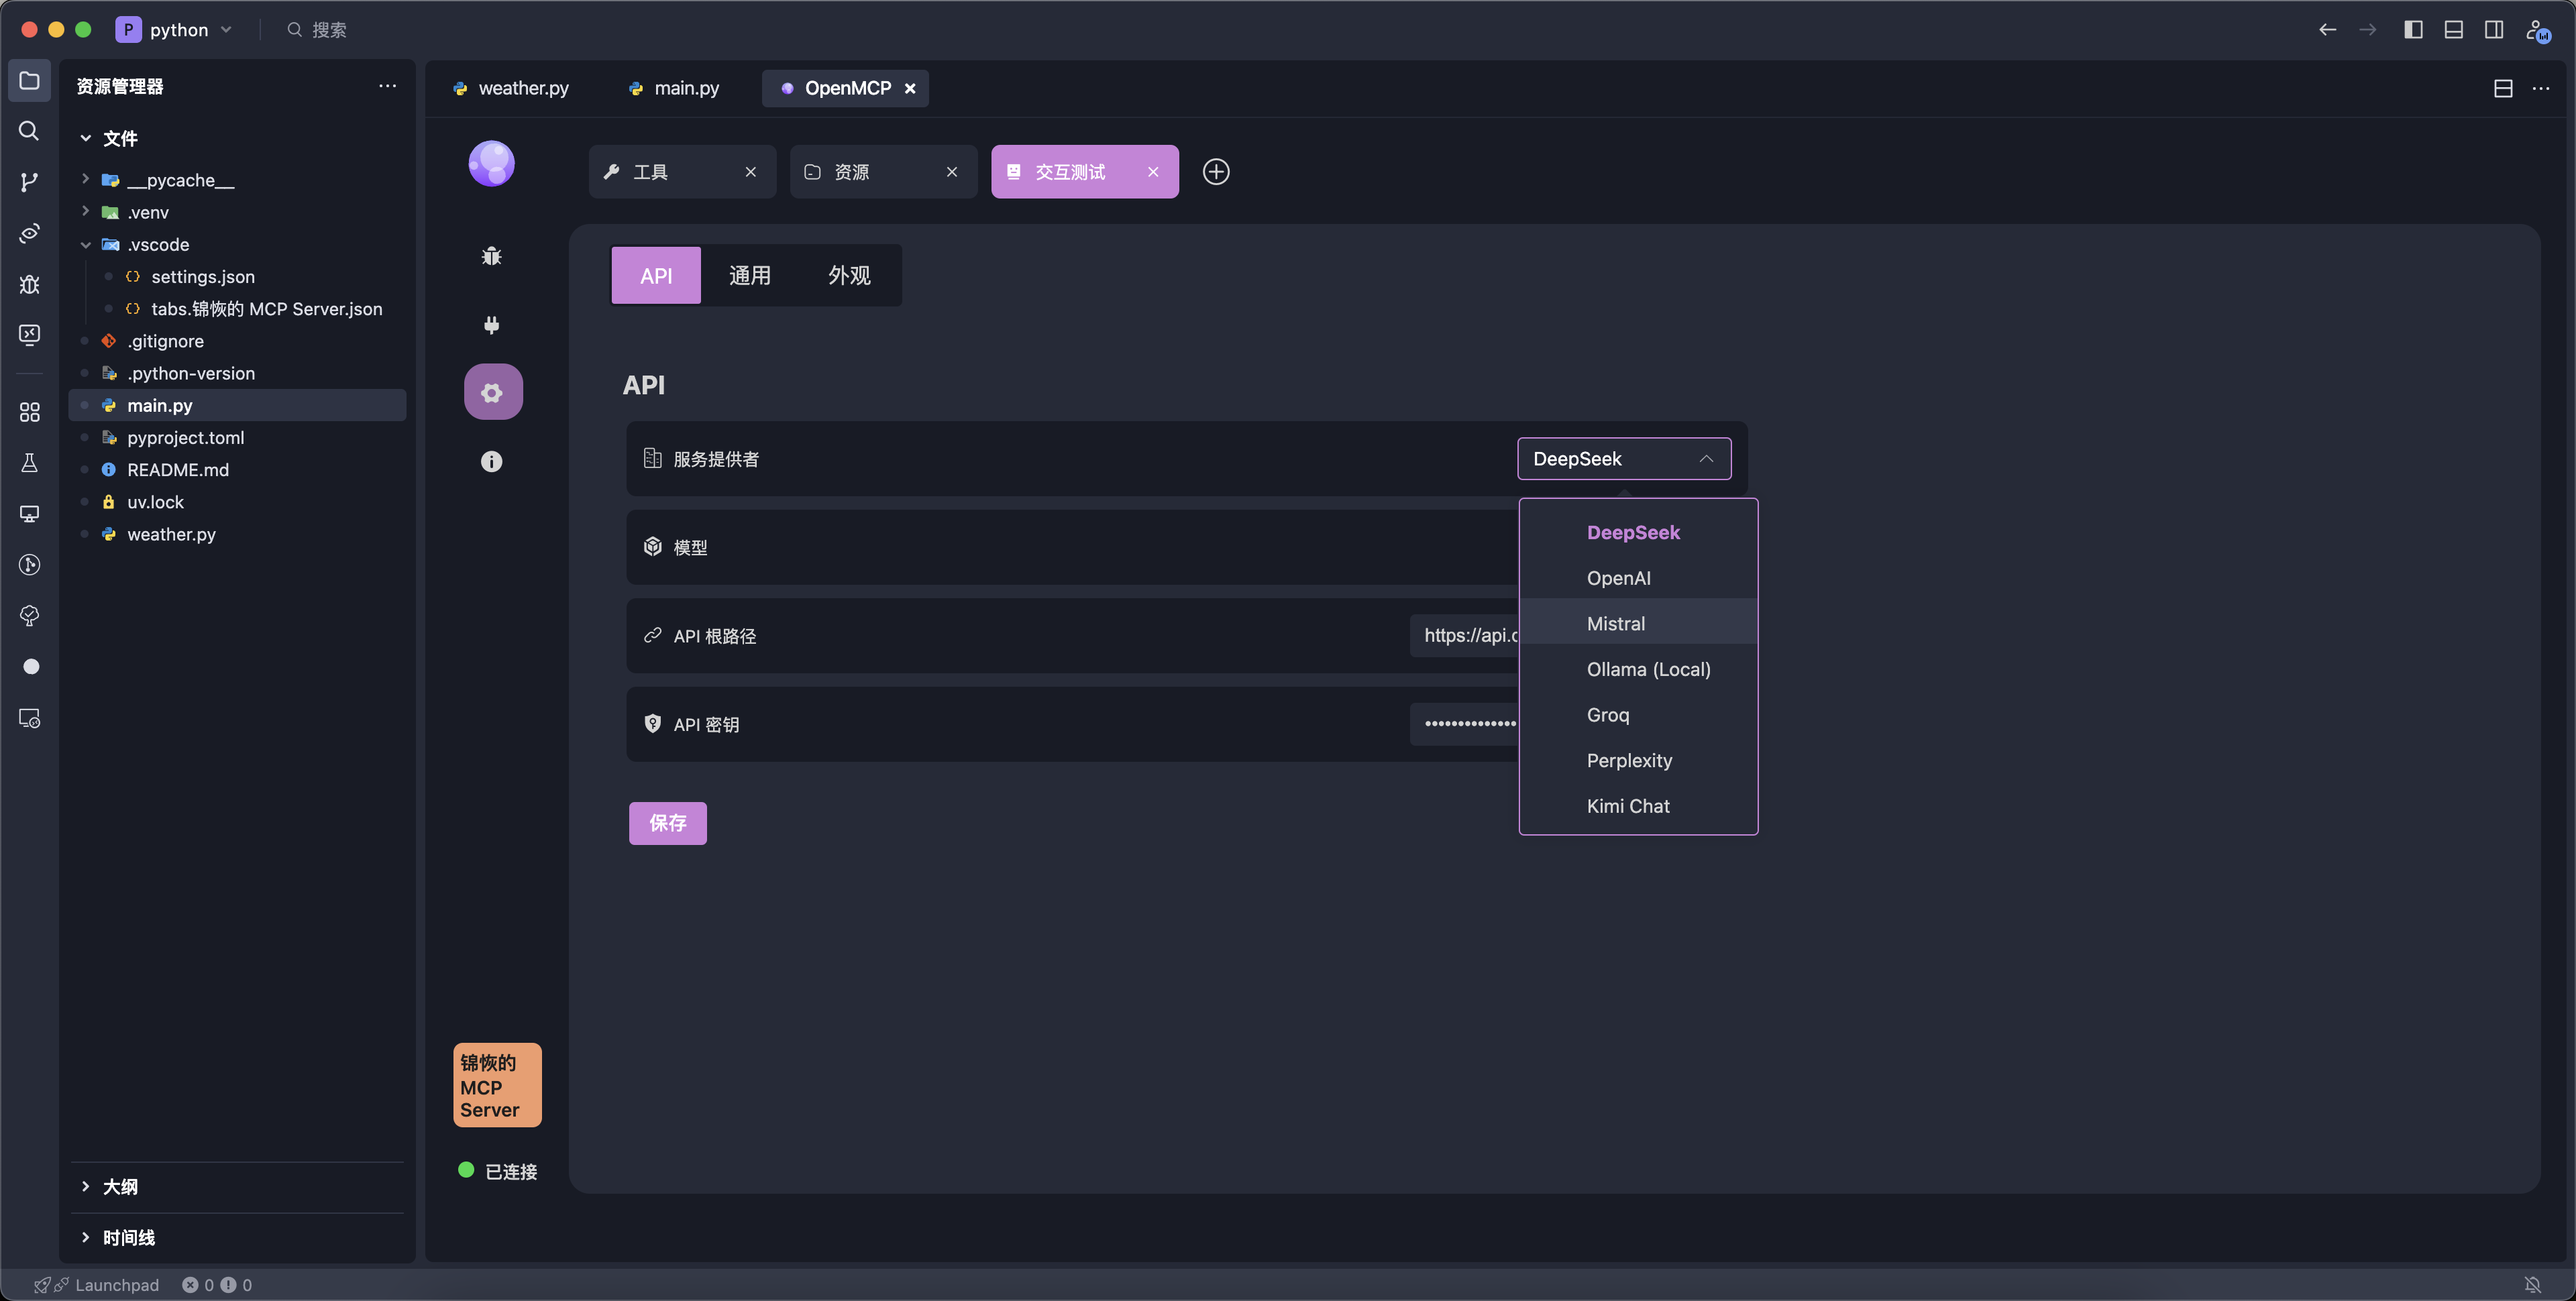Open Remote Explorer monitor icon

point(30,514)
